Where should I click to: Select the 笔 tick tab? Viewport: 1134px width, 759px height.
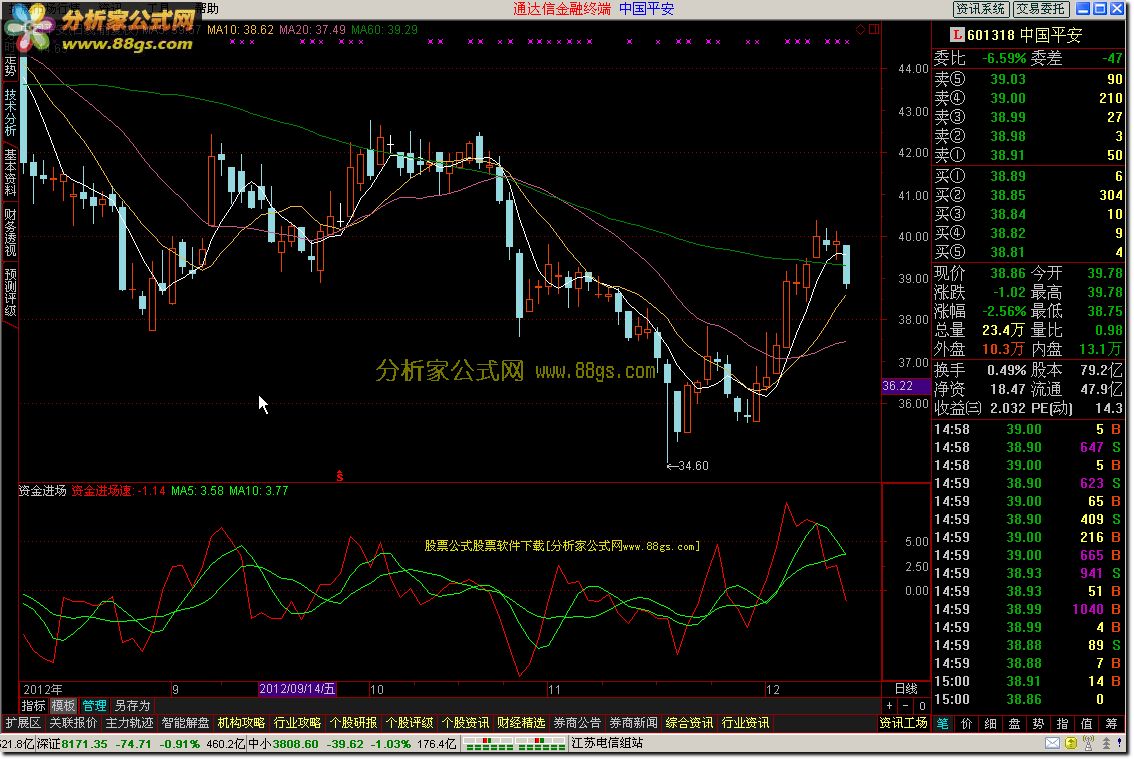942,724
